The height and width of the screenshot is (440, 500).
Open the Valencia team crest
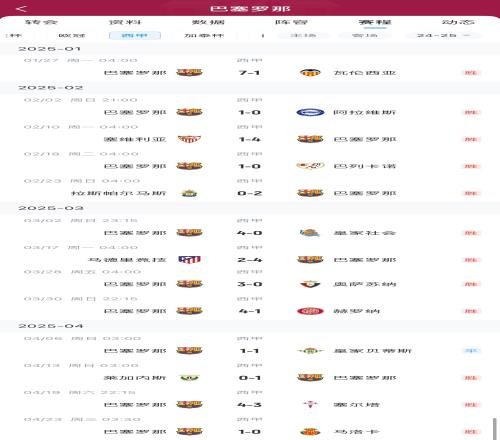click(310, 73)
